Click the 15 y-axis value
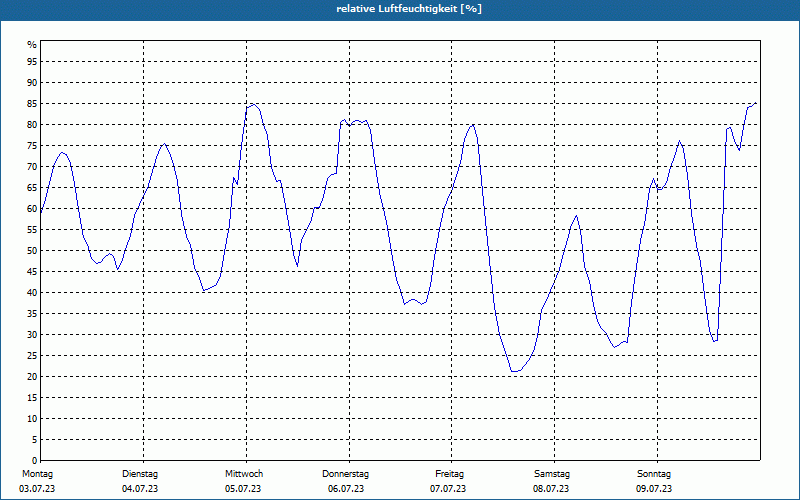This screenshot has height=500, width=800. click(x=32, y=397)
